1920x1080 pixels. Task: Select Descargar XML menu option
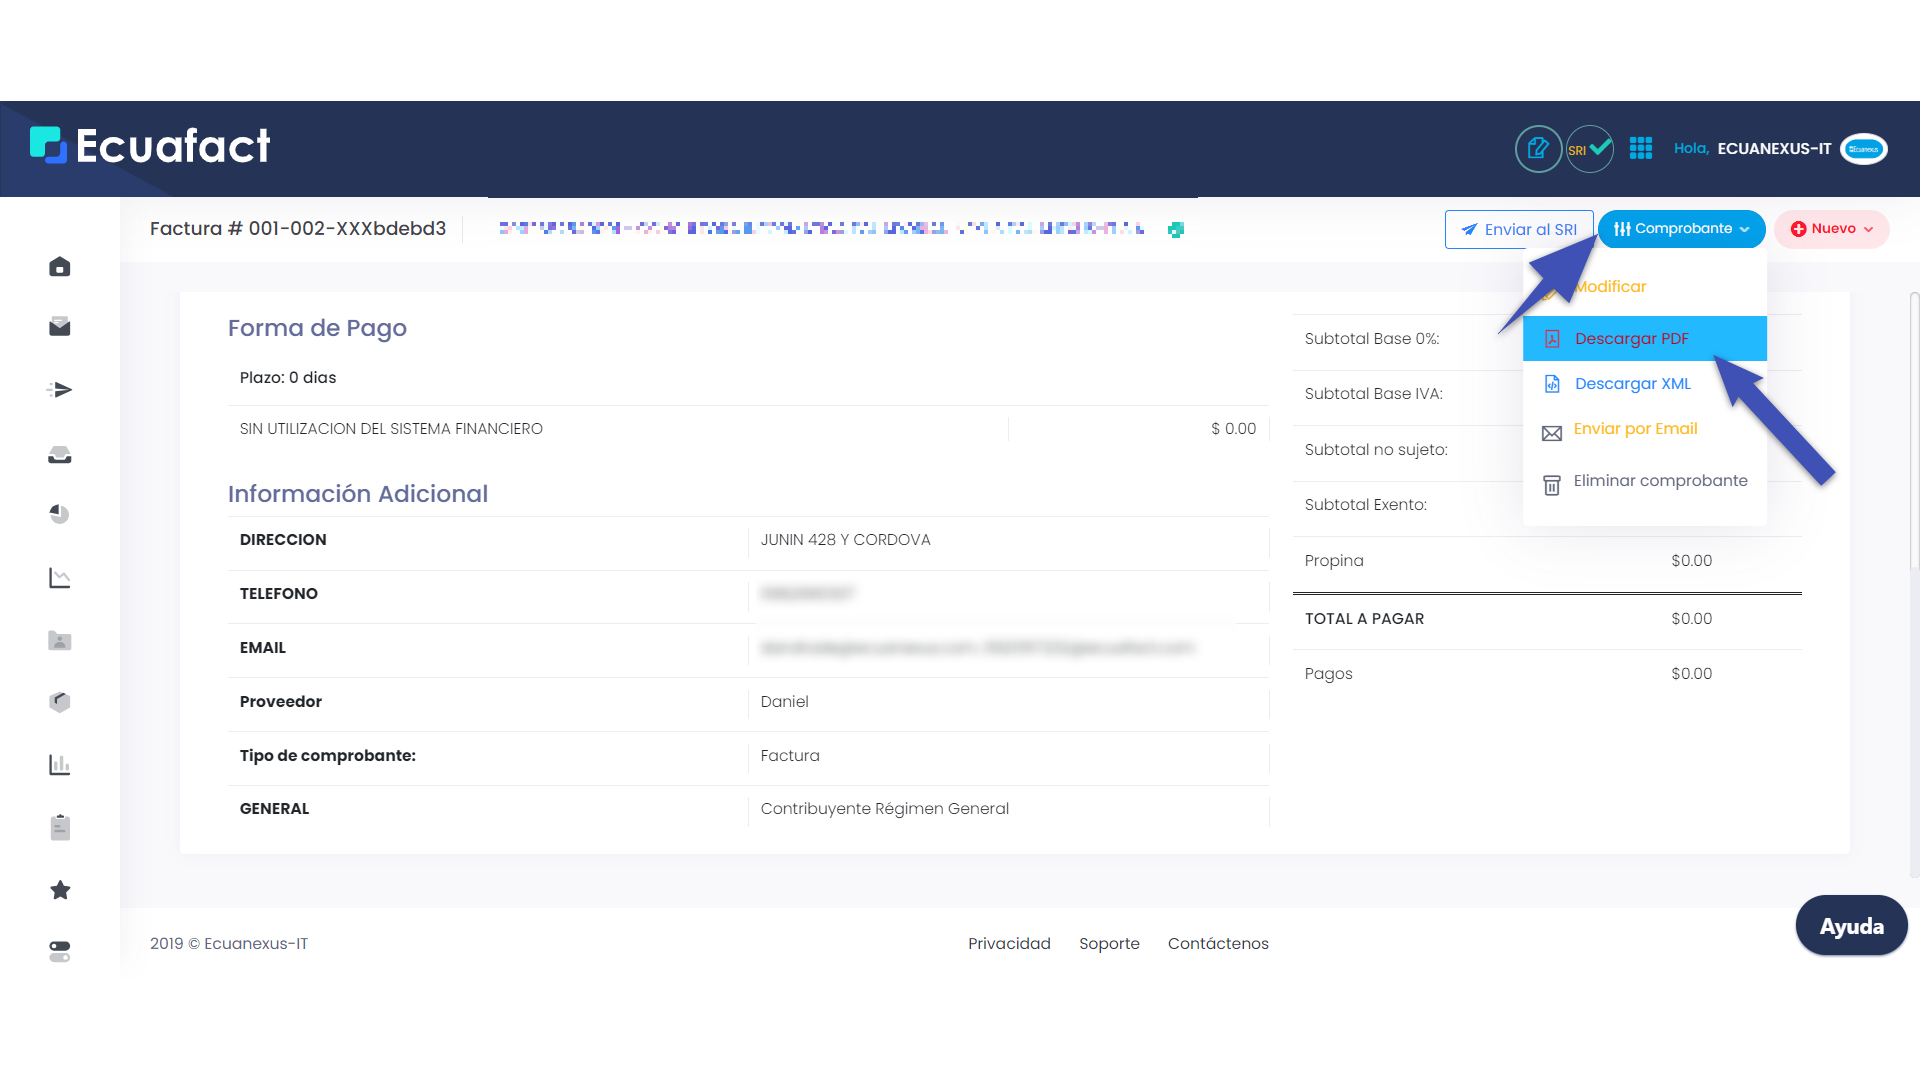1632,384
